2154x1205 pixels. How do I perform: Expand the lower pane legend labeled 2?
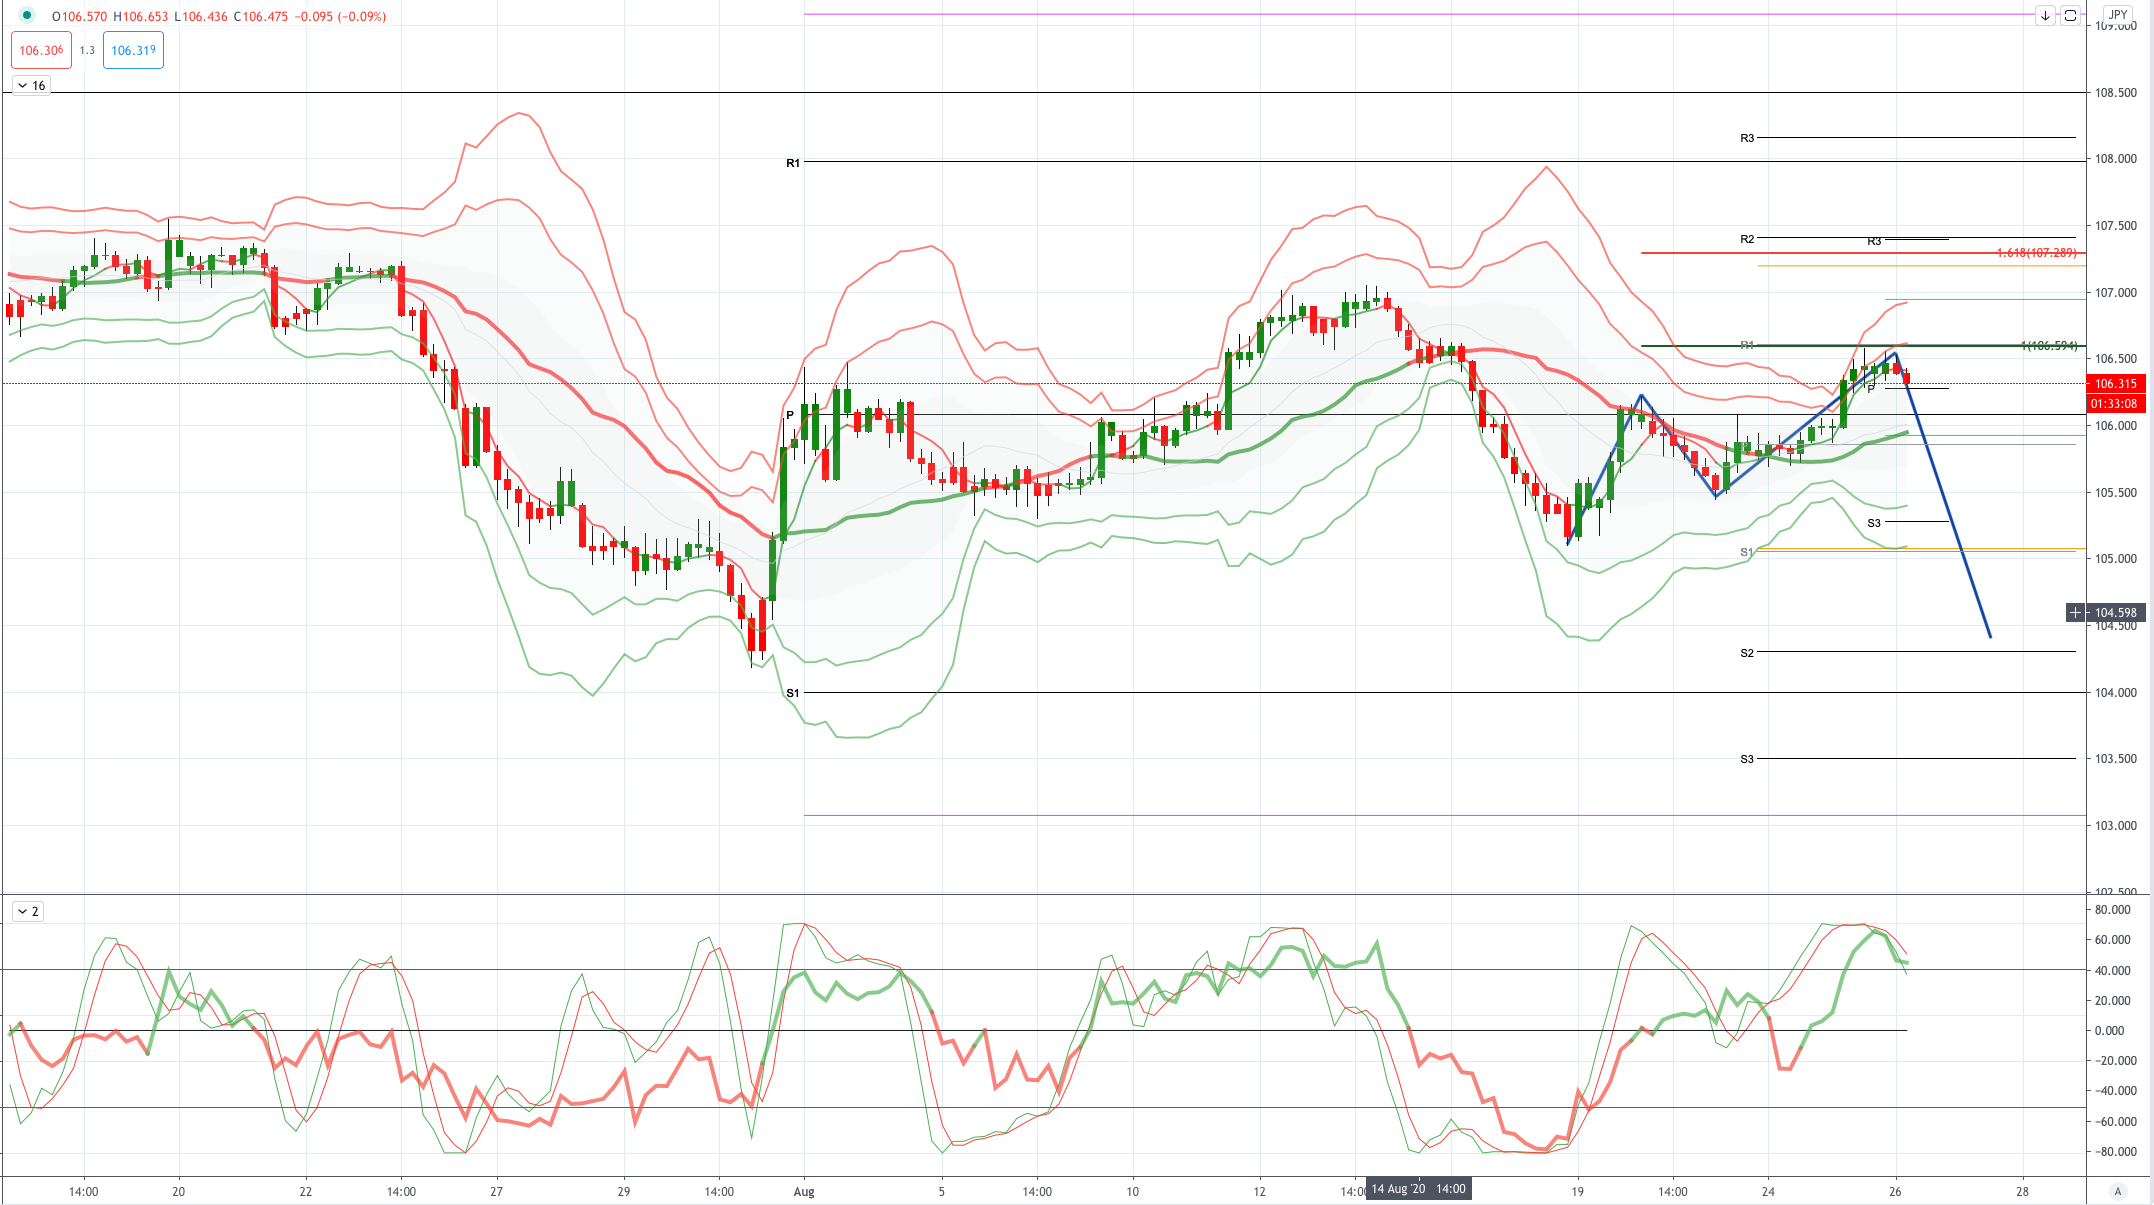pyautogui.click(x=27, y=911)
